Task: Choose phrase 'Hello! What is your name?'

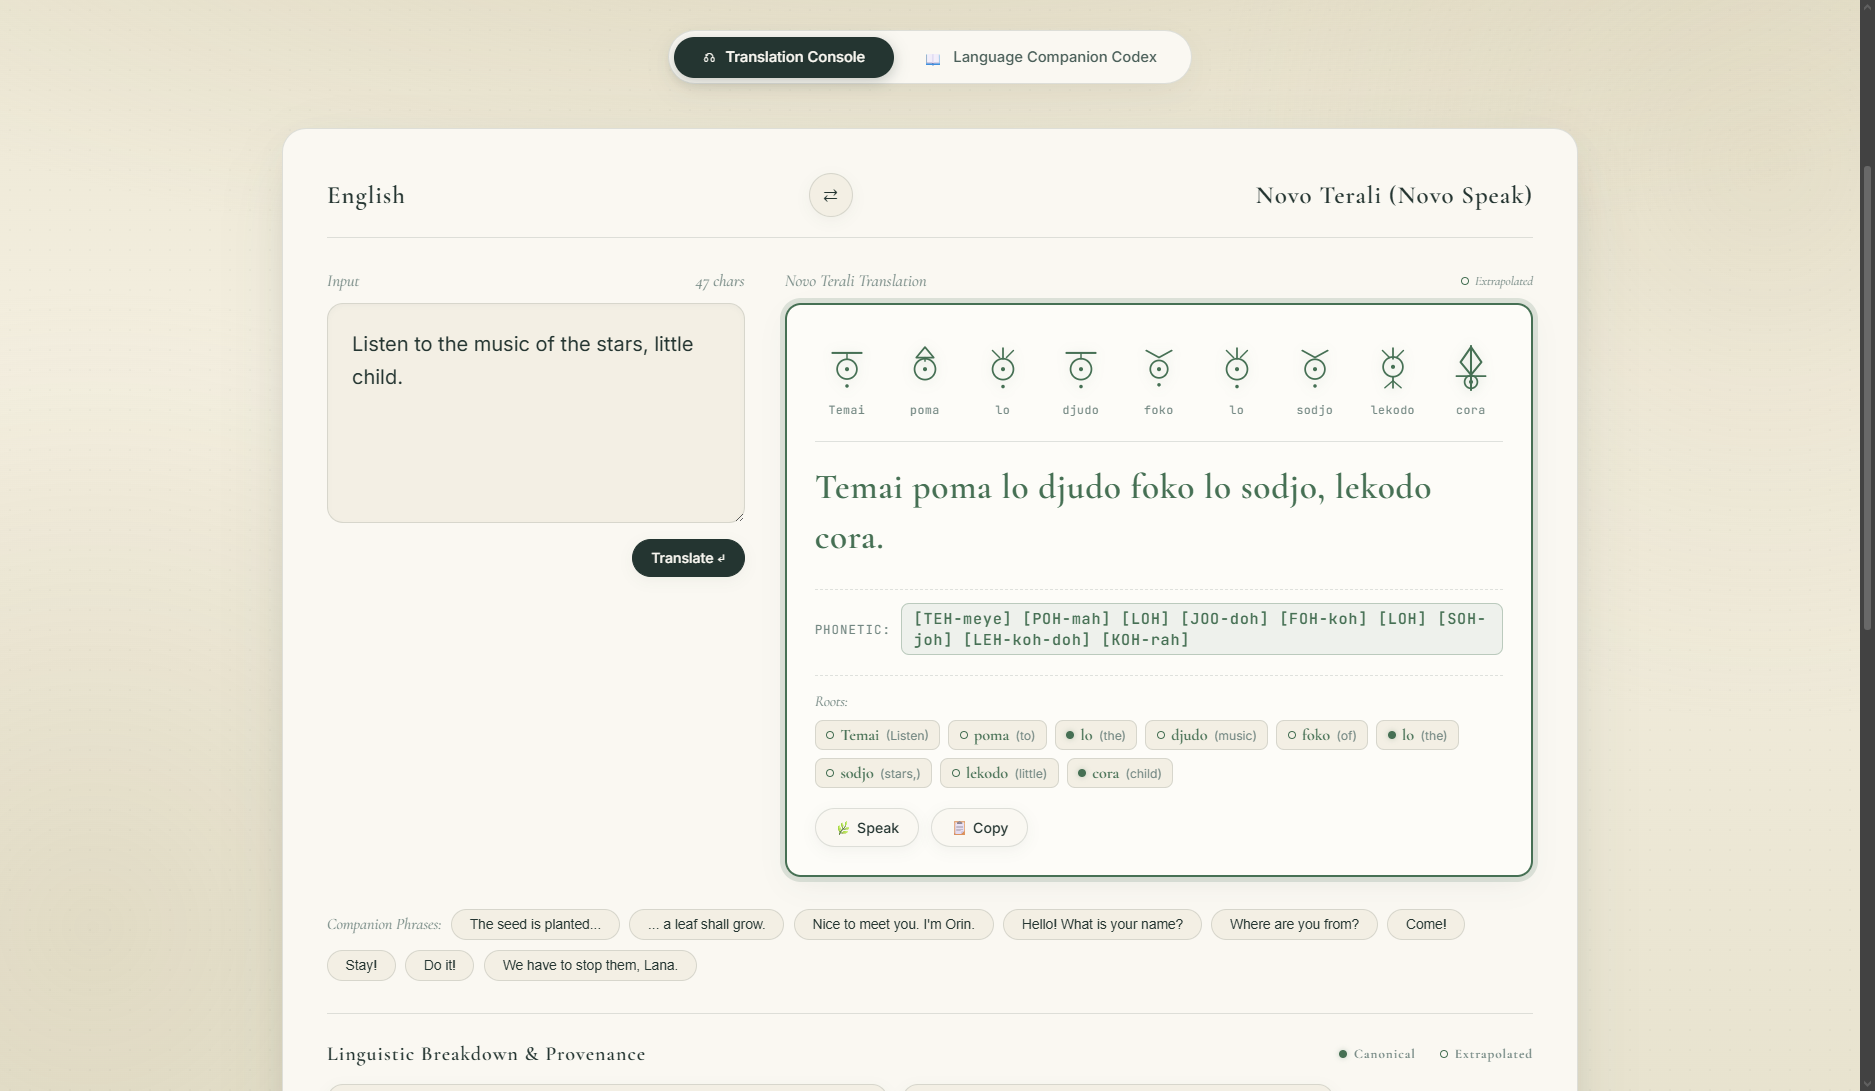Action: [1102, 924]
